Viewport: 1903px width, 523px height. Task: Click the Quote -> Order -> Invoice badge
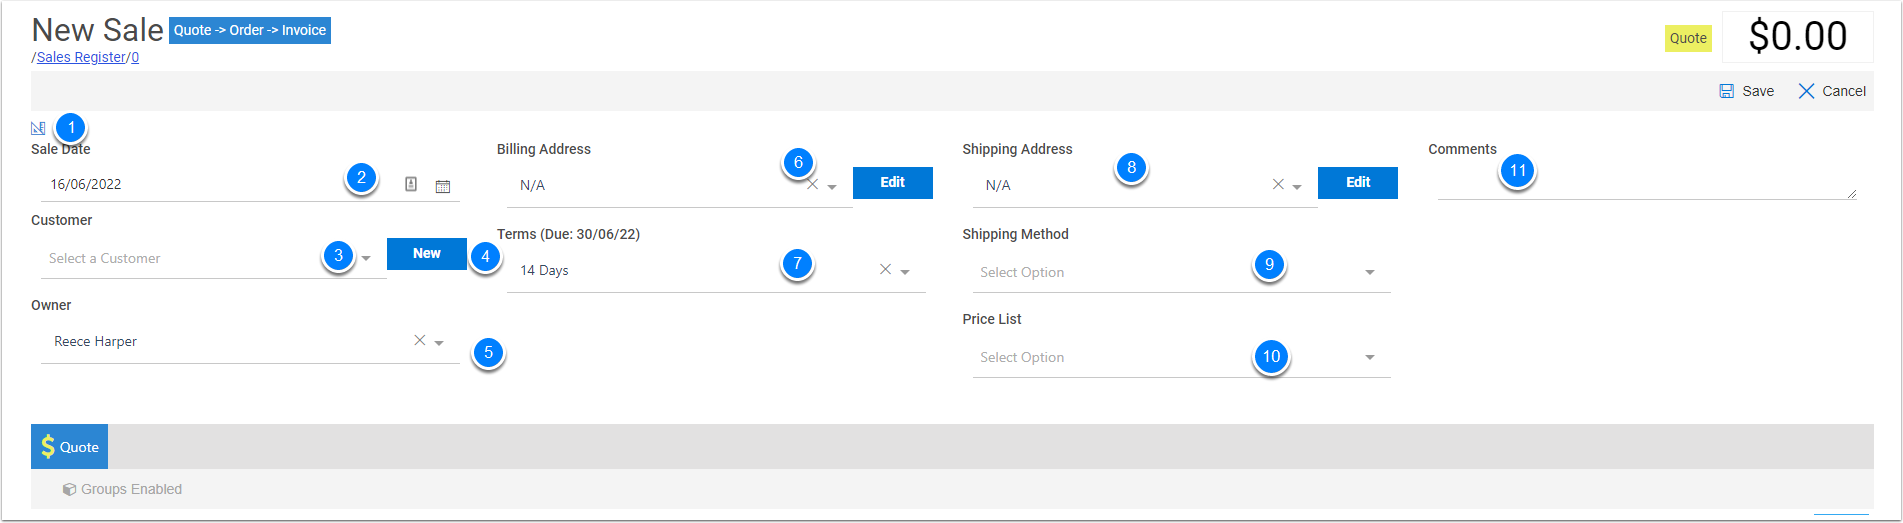point(250,30)
